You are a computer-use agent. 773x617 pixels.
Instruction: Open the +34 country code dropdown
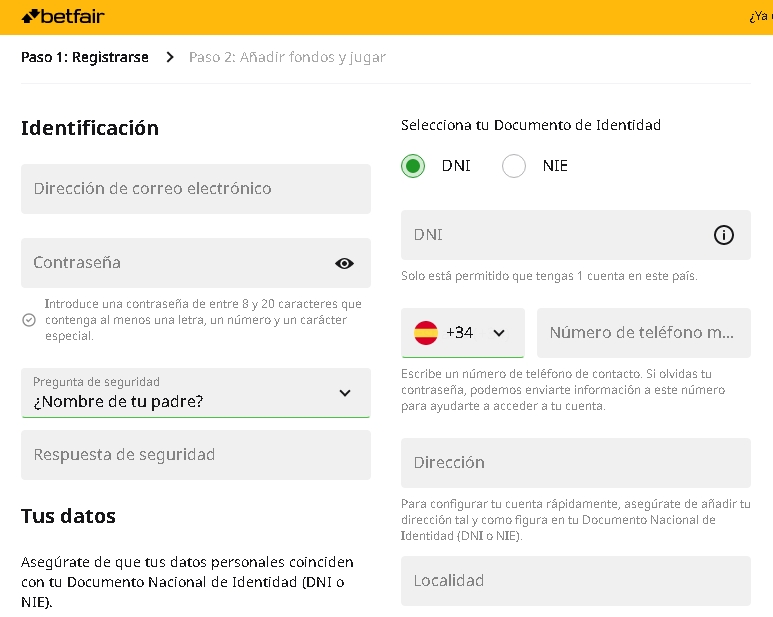tap(463, 333)
